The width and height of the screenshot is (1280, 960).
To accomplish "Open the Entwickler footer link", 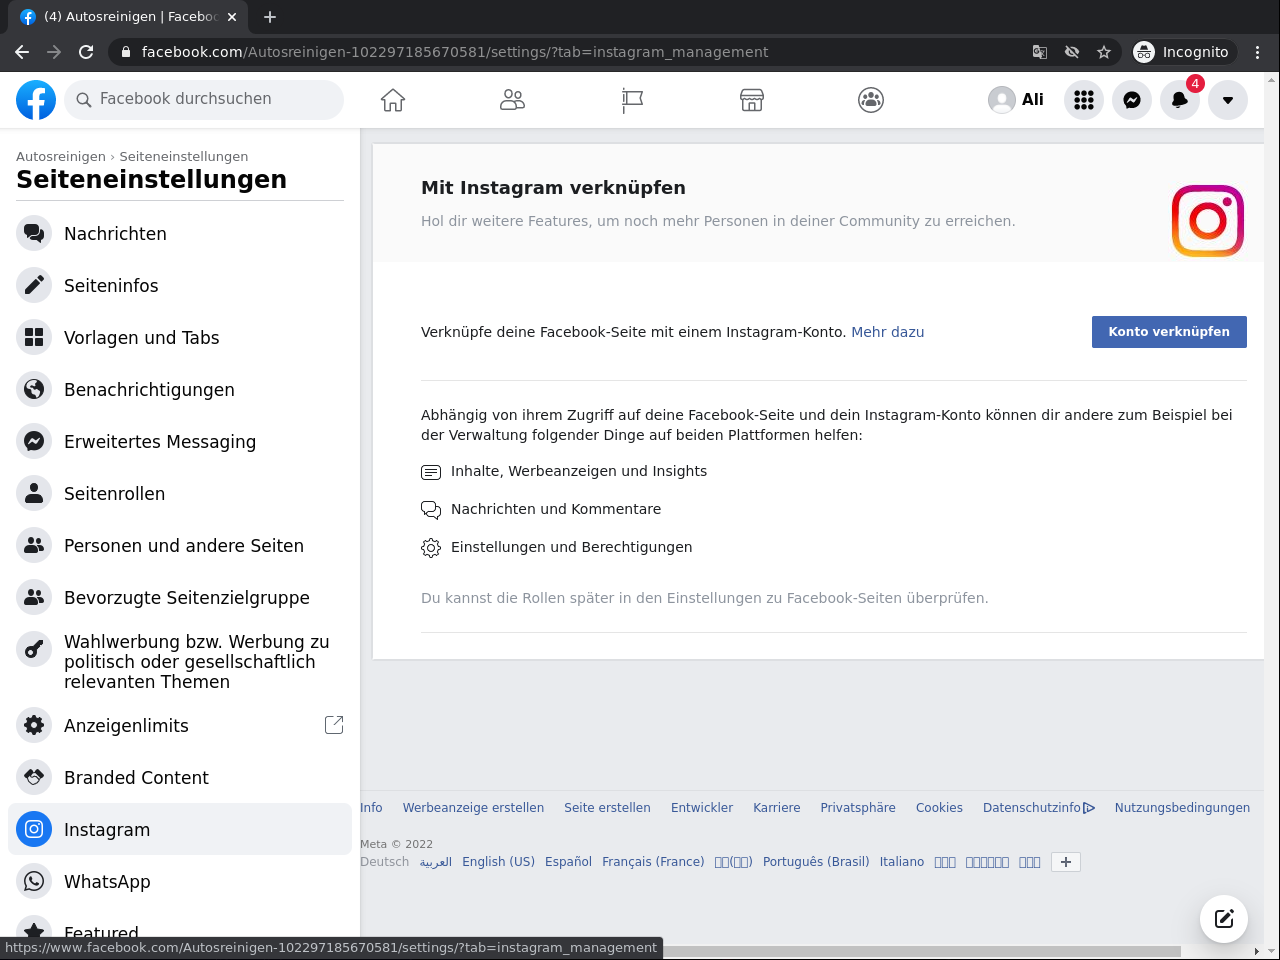I will point(702,808).
